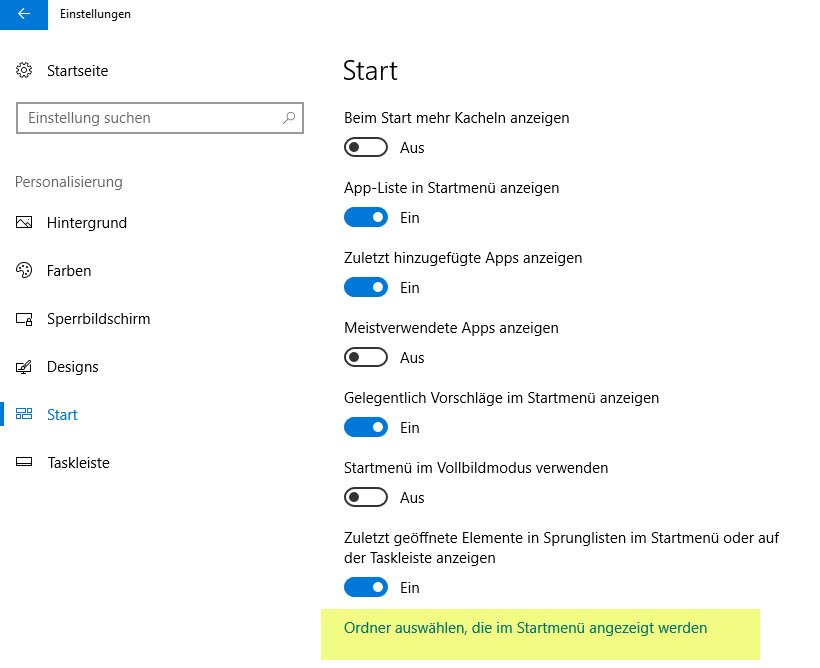820x668 pixels.
Task: Click the Designs brush icon
Action: (25, 367)
